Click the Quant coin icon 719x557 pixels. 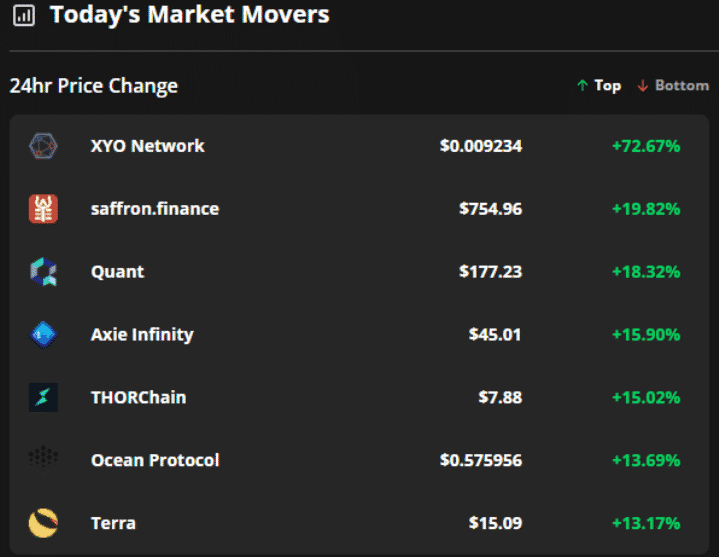[x=43, y=272]
